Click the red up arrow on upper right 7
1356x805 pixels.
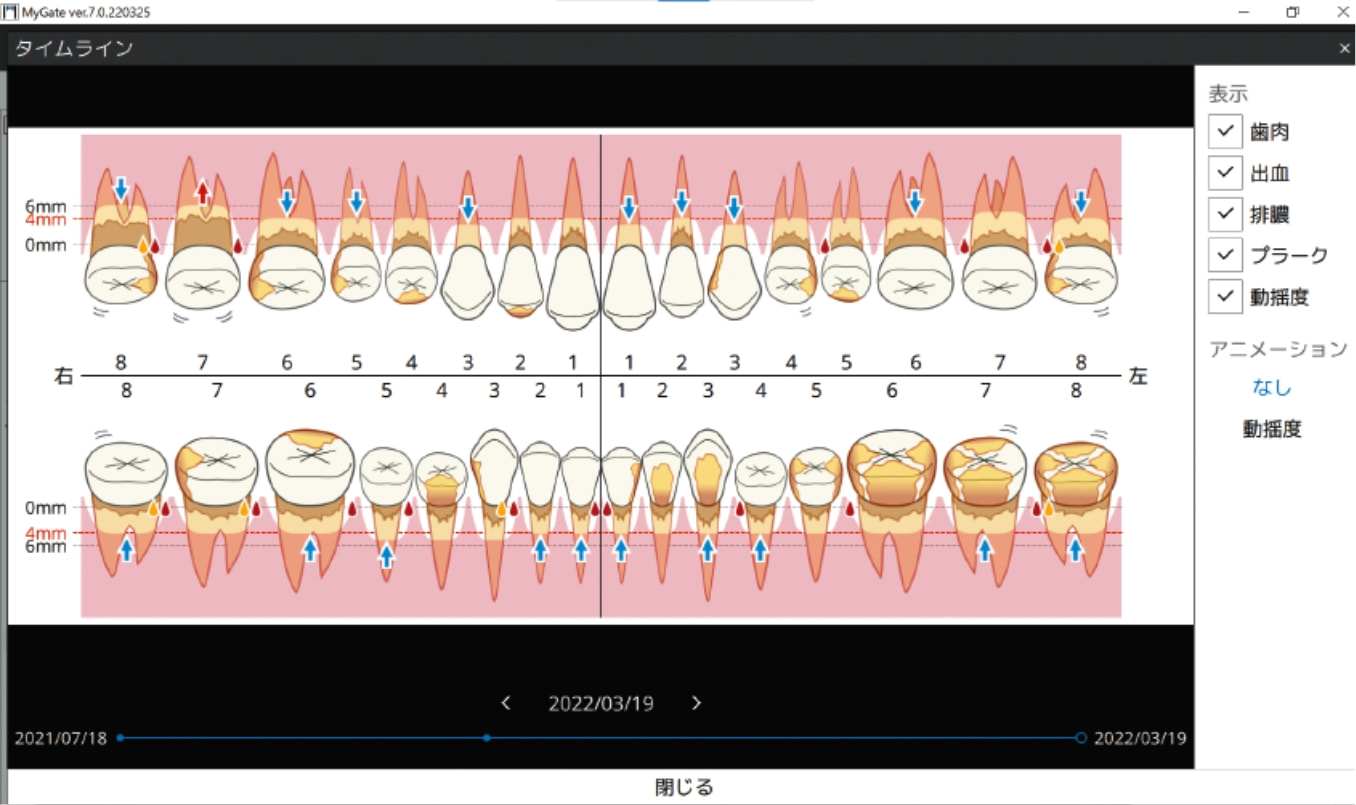pos(203,191)
